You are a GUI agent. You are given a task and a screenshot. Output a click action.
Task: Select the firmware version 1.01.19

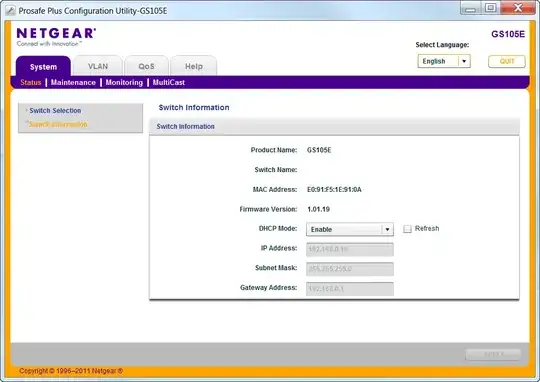(x=319, y=209)
